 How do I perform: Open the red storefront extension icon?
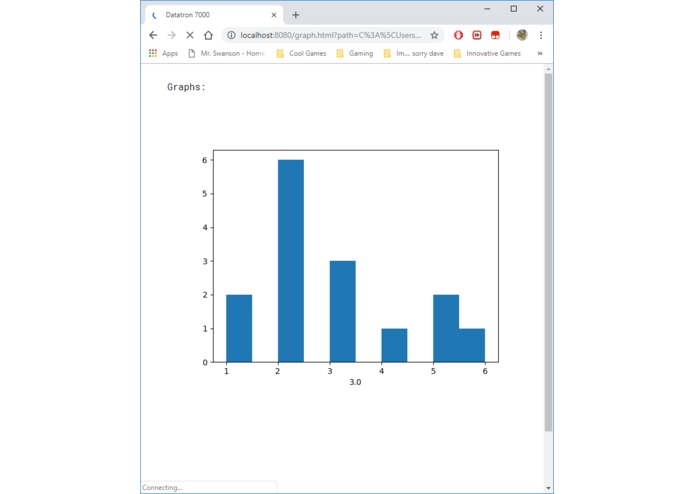point(495,35)
